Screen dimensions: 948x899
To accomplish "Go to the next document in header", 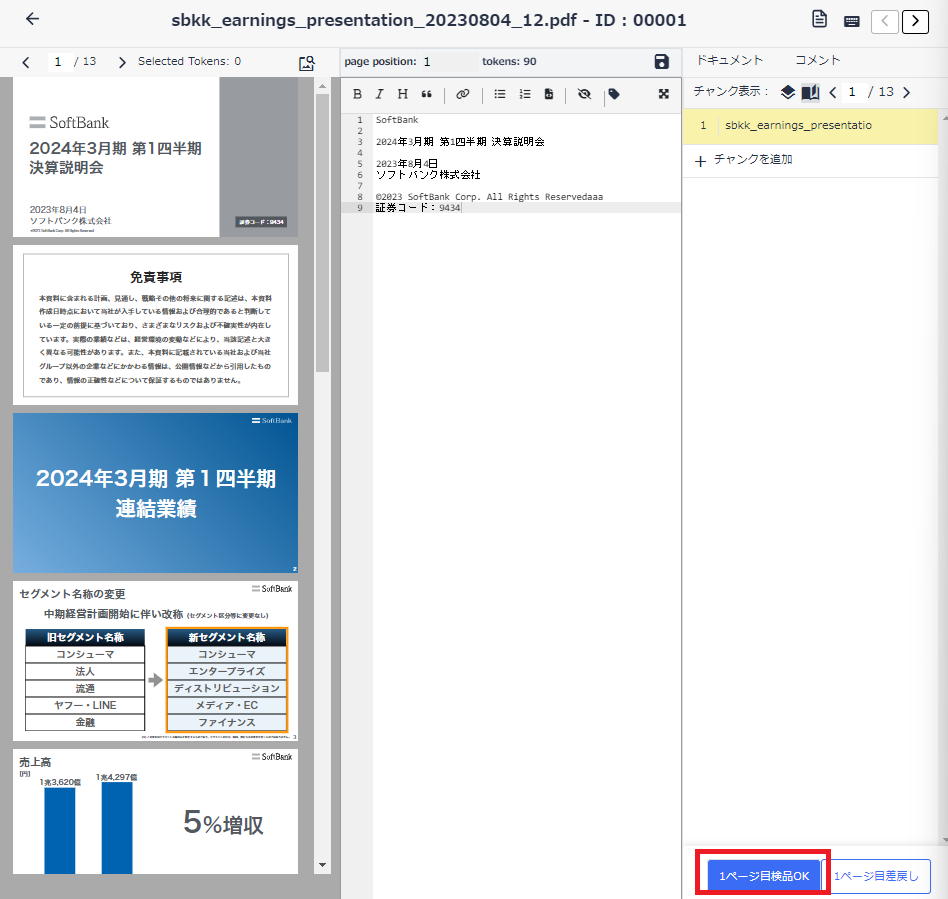I will pyautogui.click(x=915, y=22).
